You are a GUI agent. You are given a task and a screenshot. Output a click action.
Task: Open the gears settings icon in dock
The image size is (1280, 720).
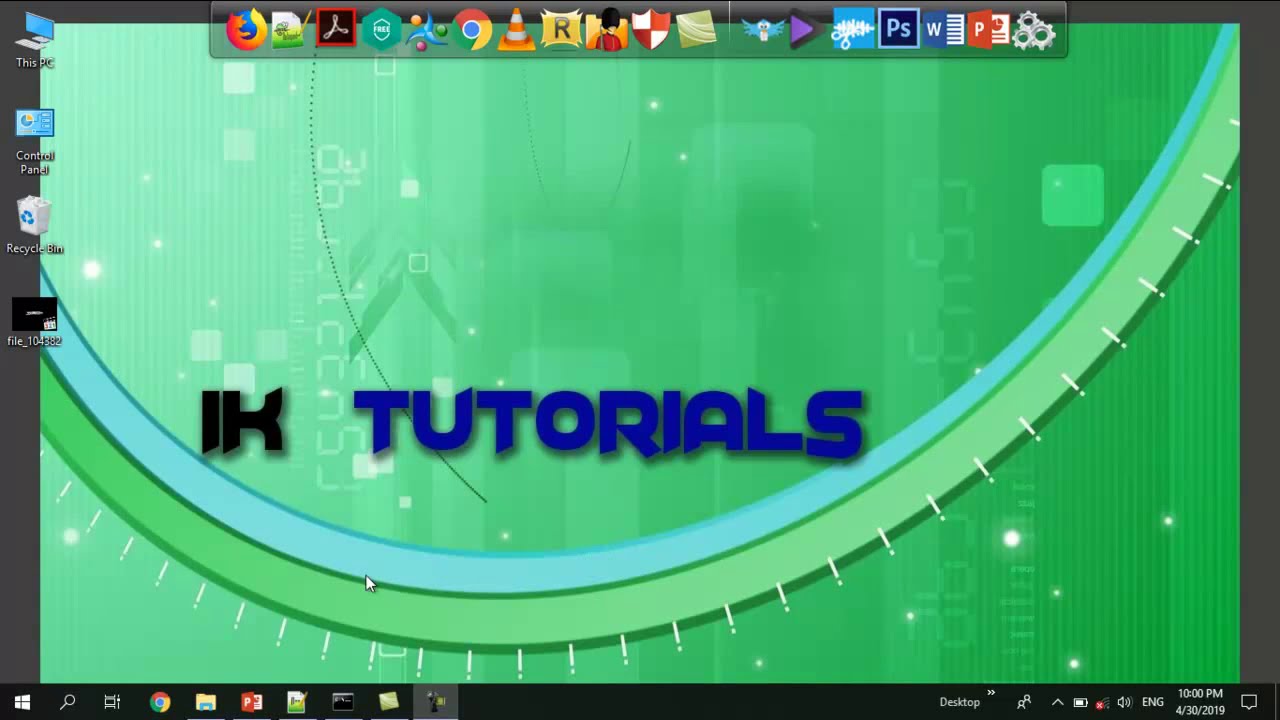pos(1033,30)
